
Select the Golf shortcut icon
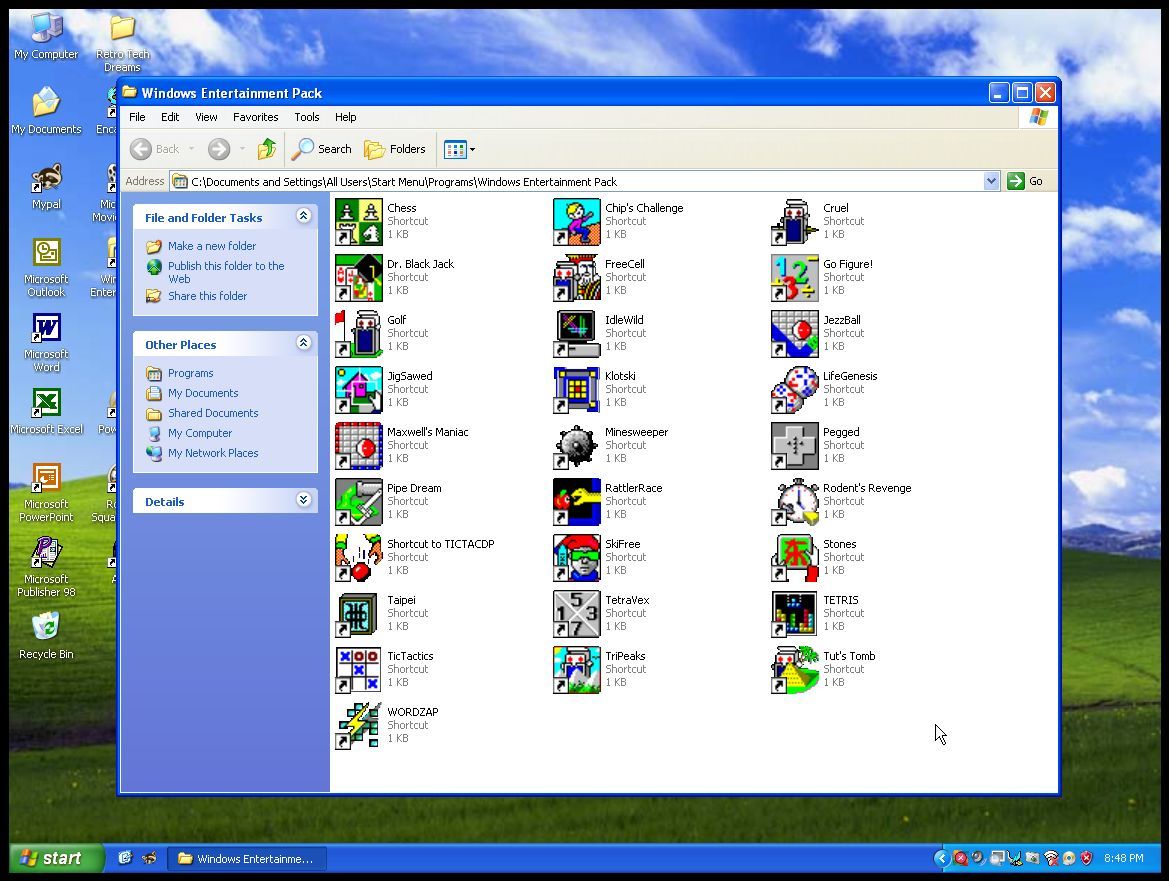(x=359, y=334)
